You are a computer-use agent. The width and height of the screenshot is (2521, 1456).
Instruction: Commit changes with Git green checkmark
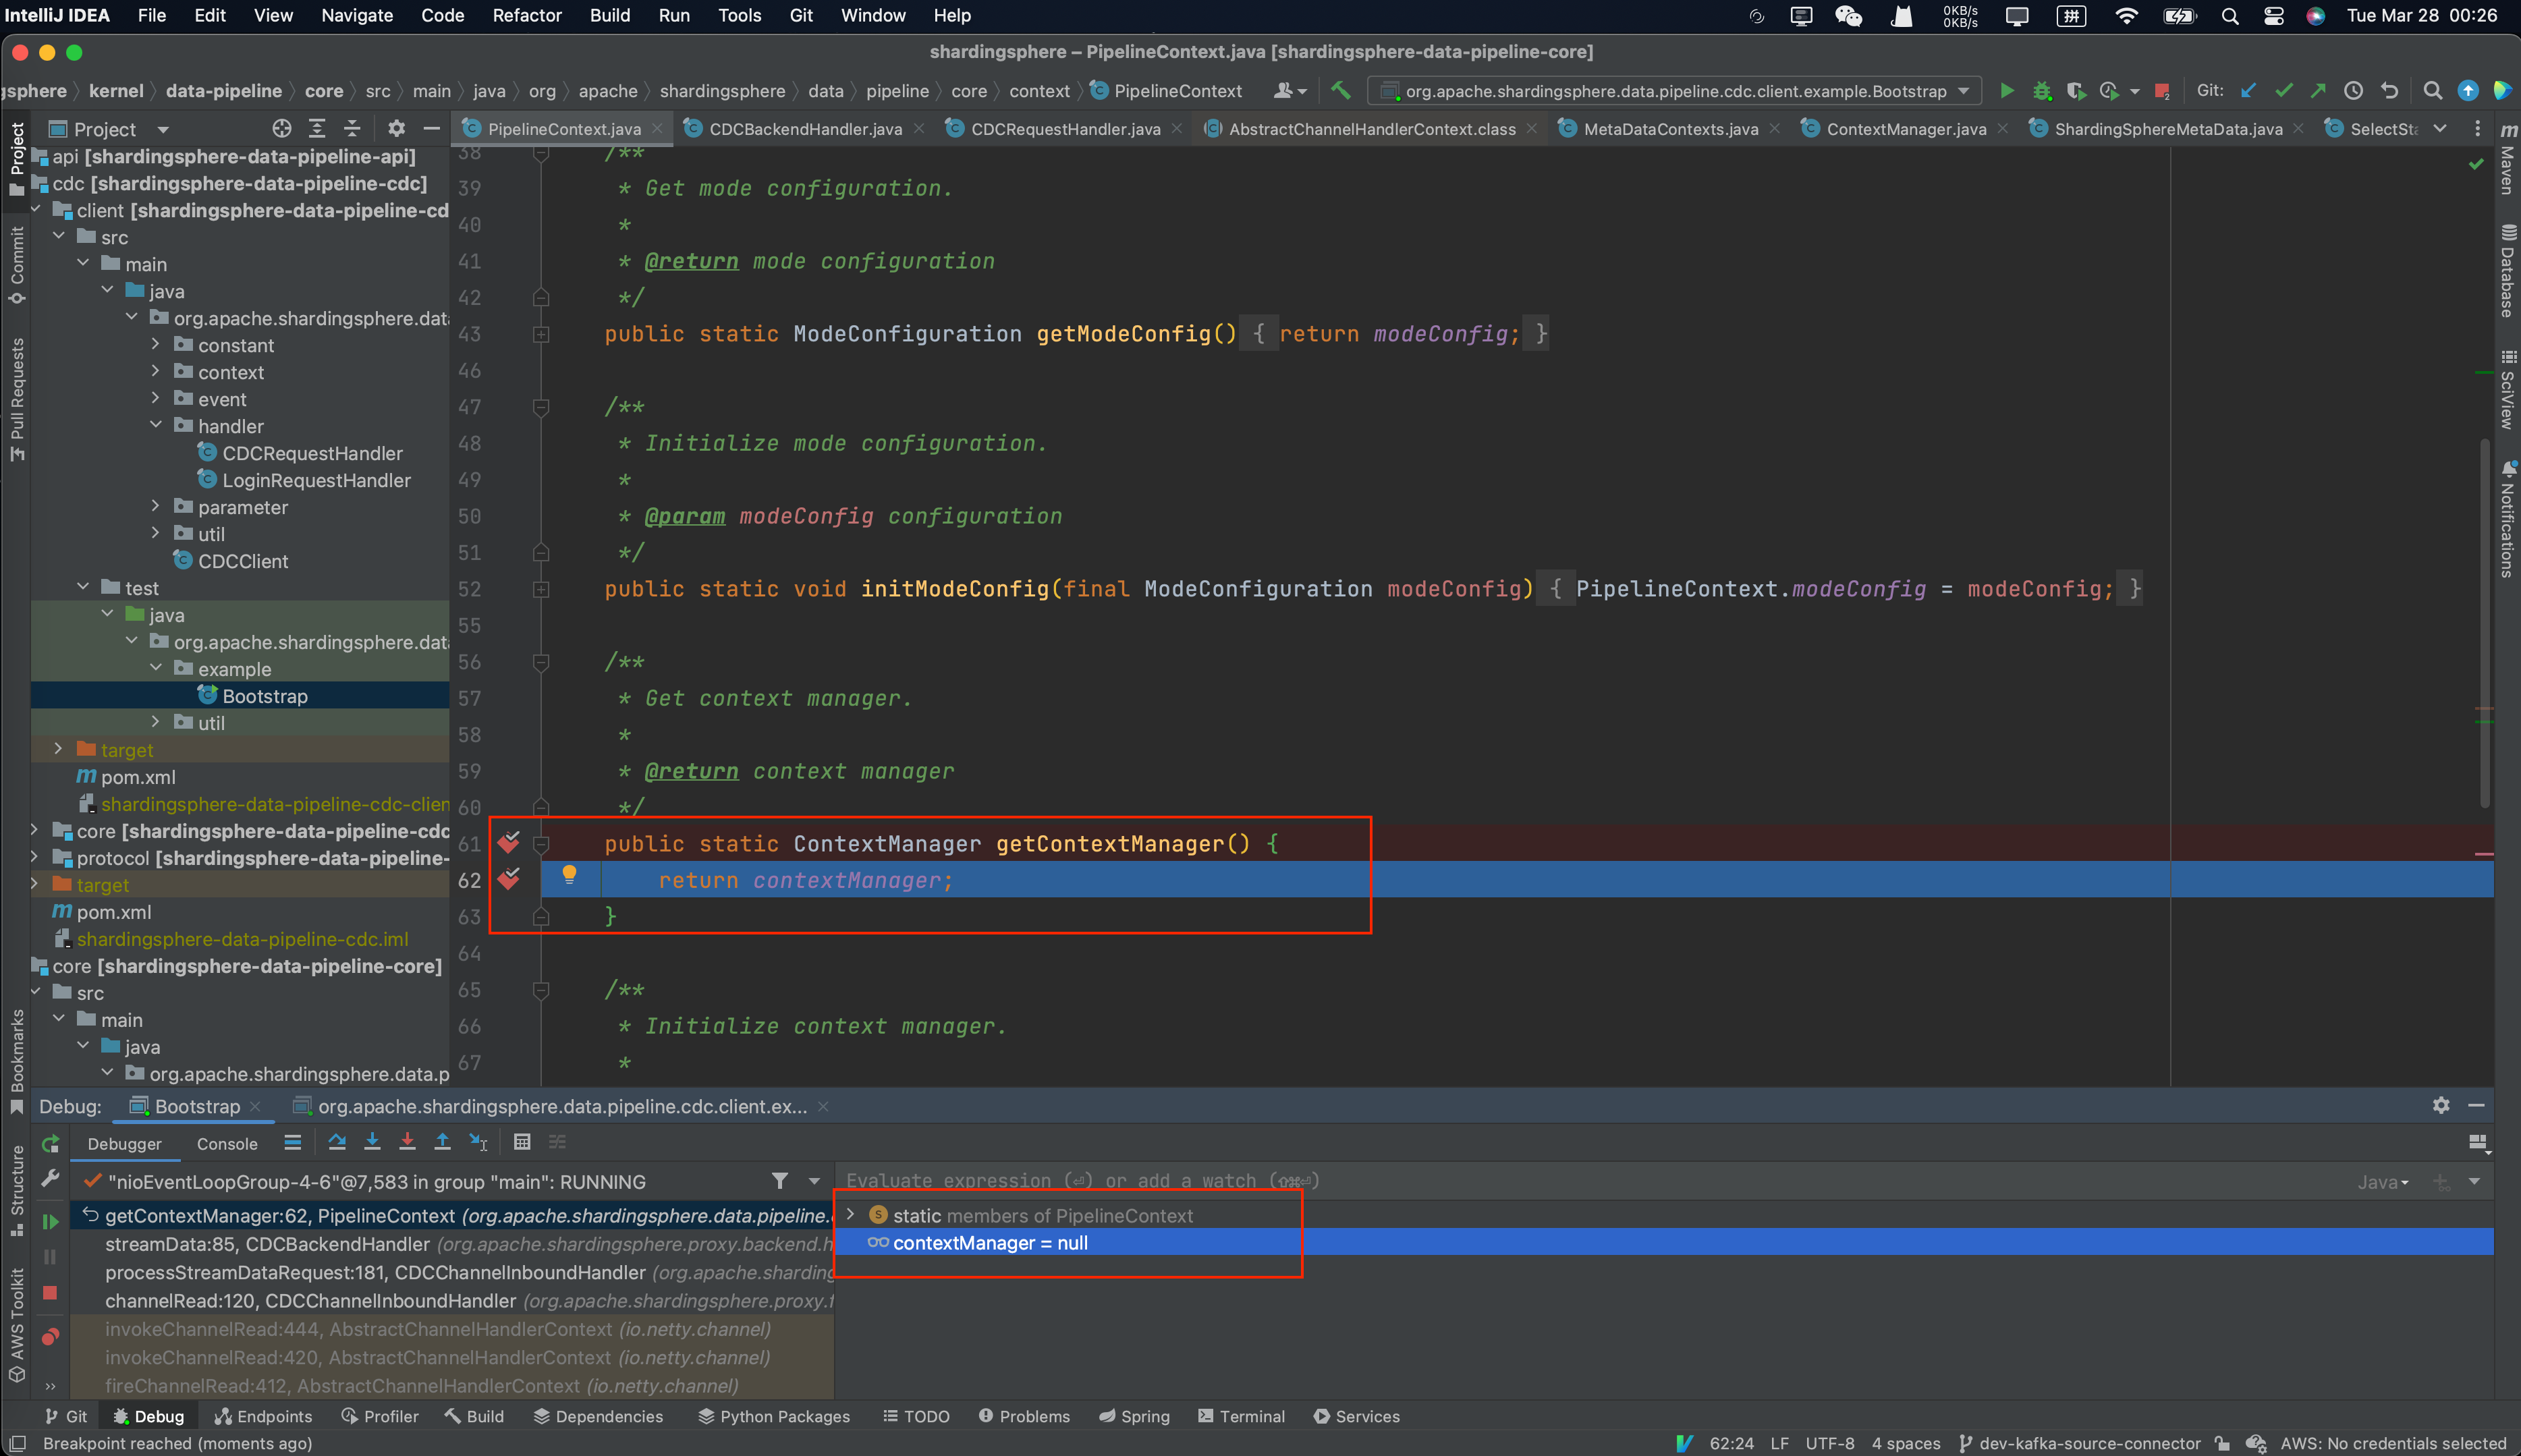tap(2284, 91)
